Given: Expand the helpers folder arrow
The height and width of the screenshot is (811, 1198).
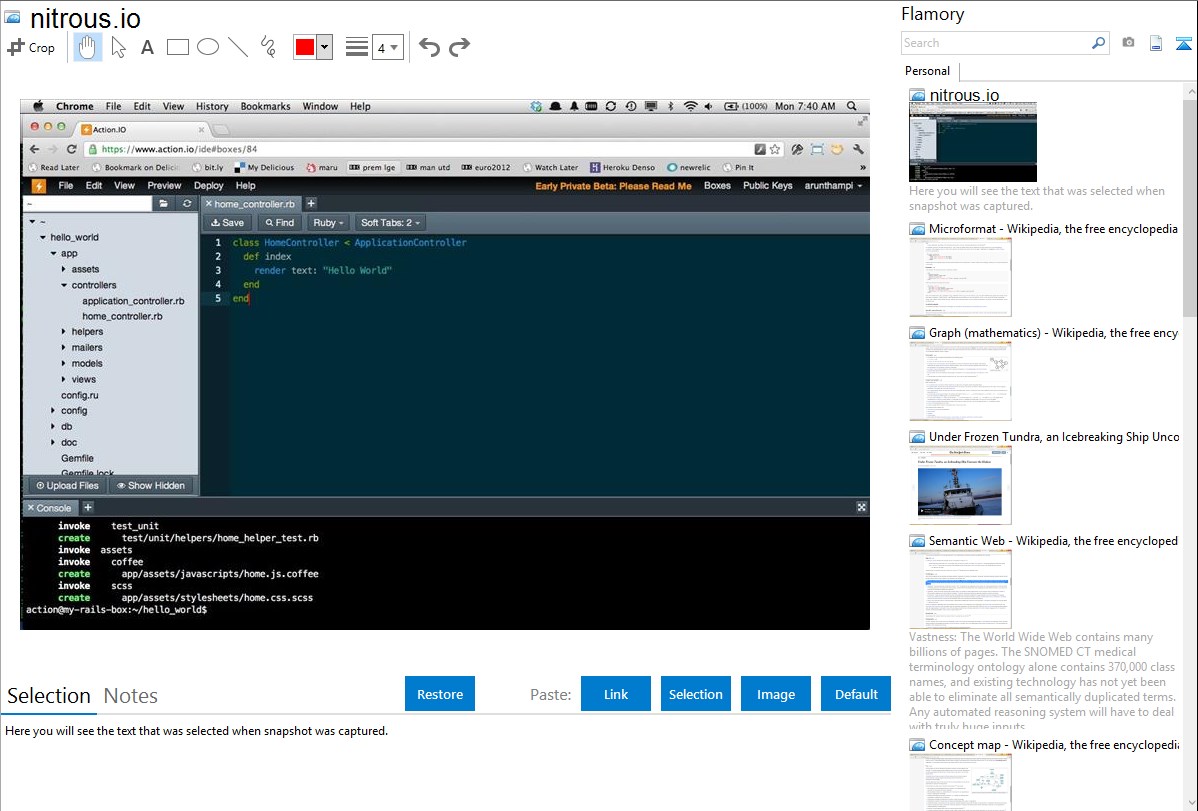Looking at the screenshot, I should click(x=63, y=332).
